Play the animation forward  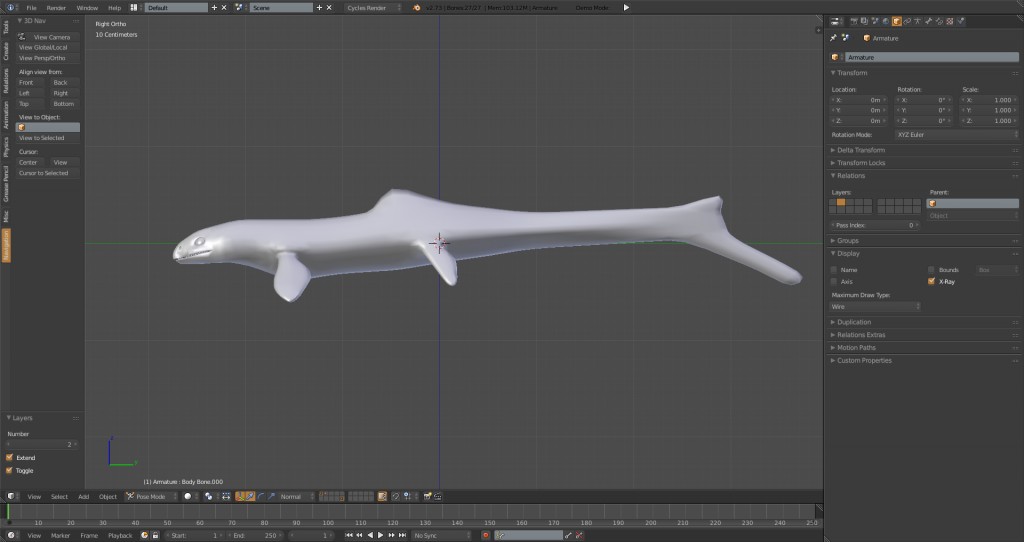380,535
